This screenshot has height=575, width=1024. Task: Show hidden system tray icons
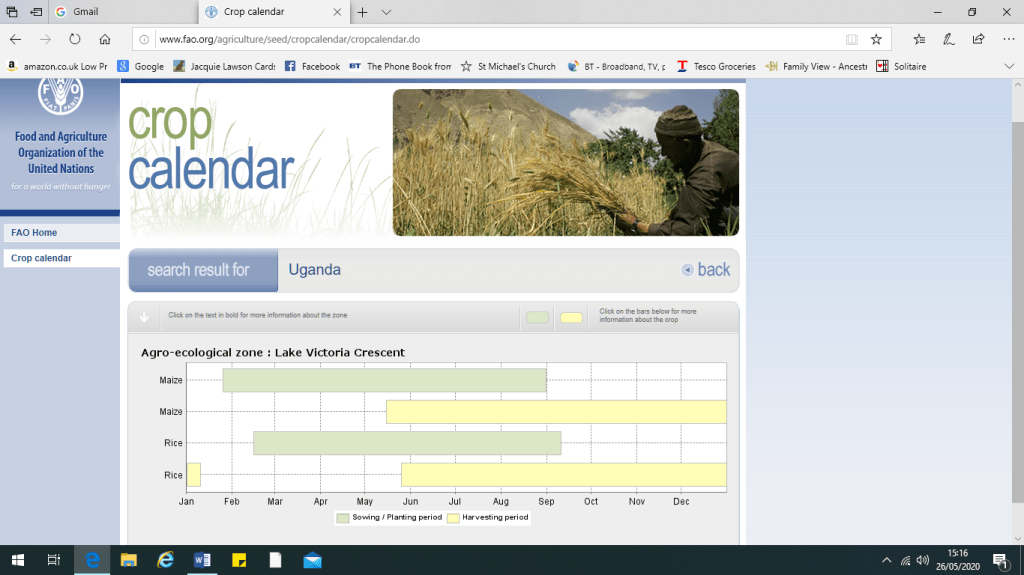pyautogui.click(x=886, y=560)
